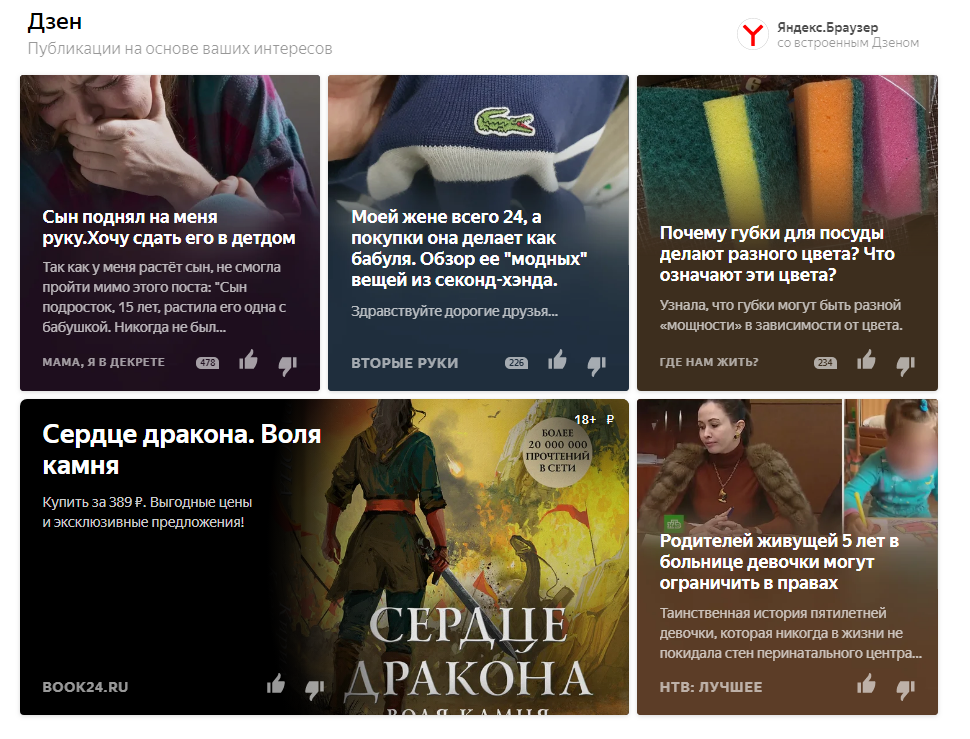The height and width of the screenshot is (739, 970).
Task: Dislike the НТВ hospital girl article
Action: [x=905, y=689]
